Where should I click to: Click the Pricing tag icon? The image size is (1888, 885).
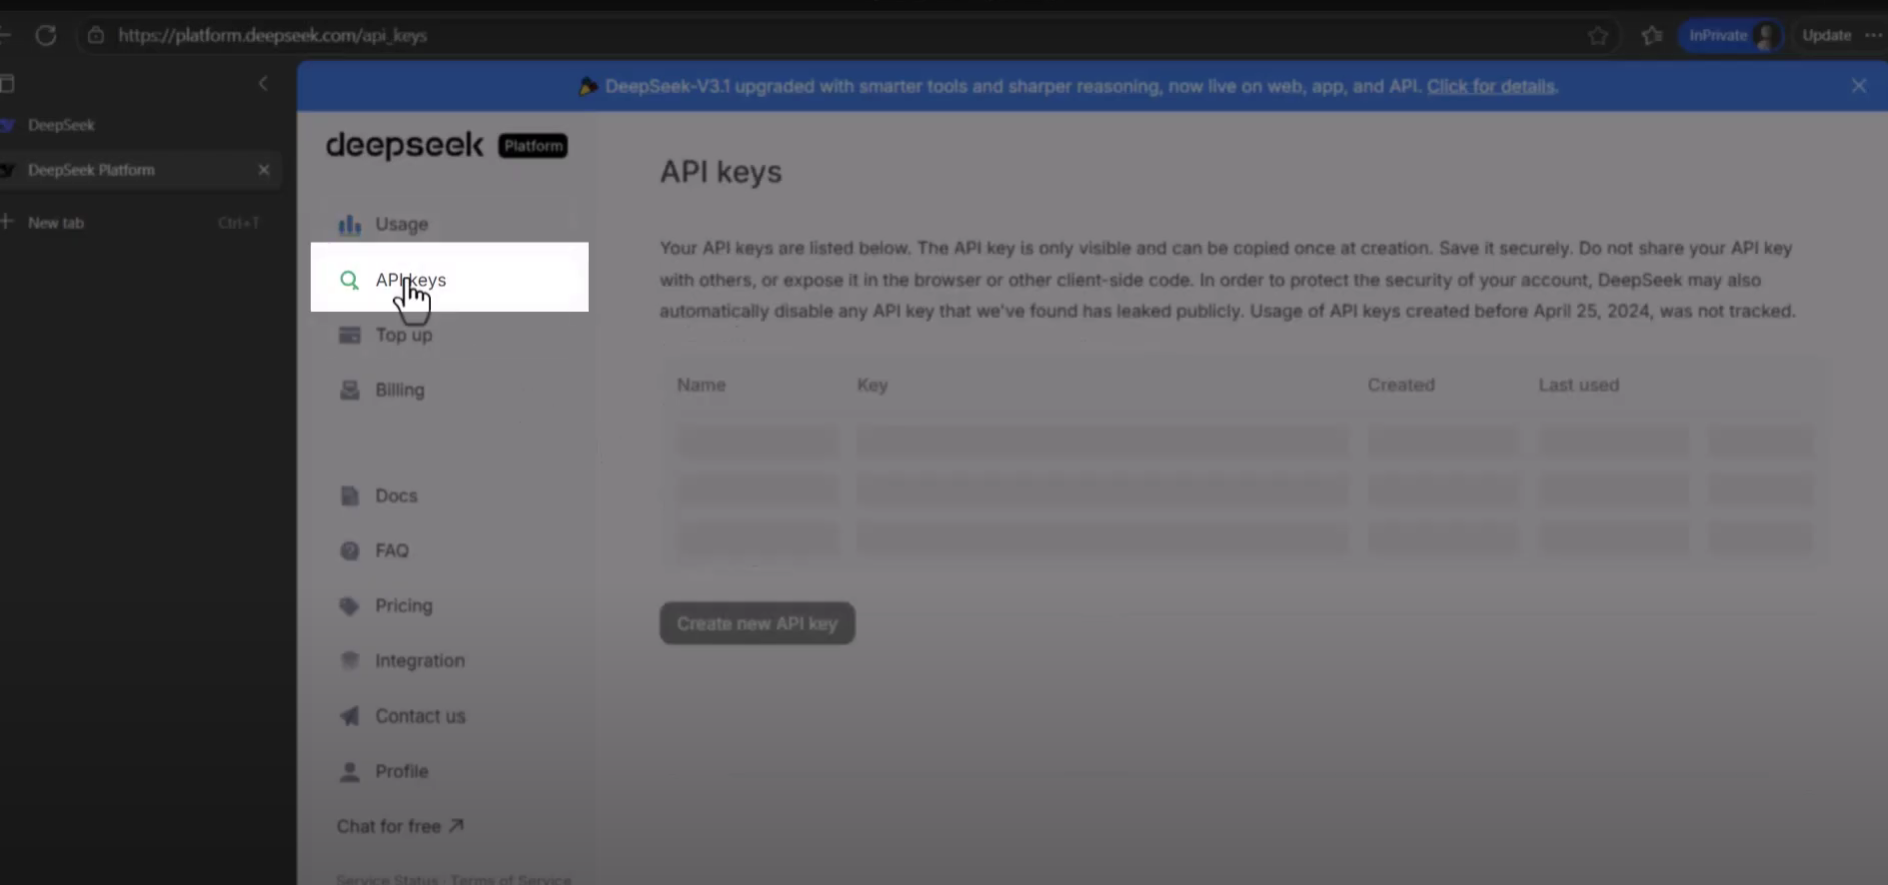click(349, 606)
